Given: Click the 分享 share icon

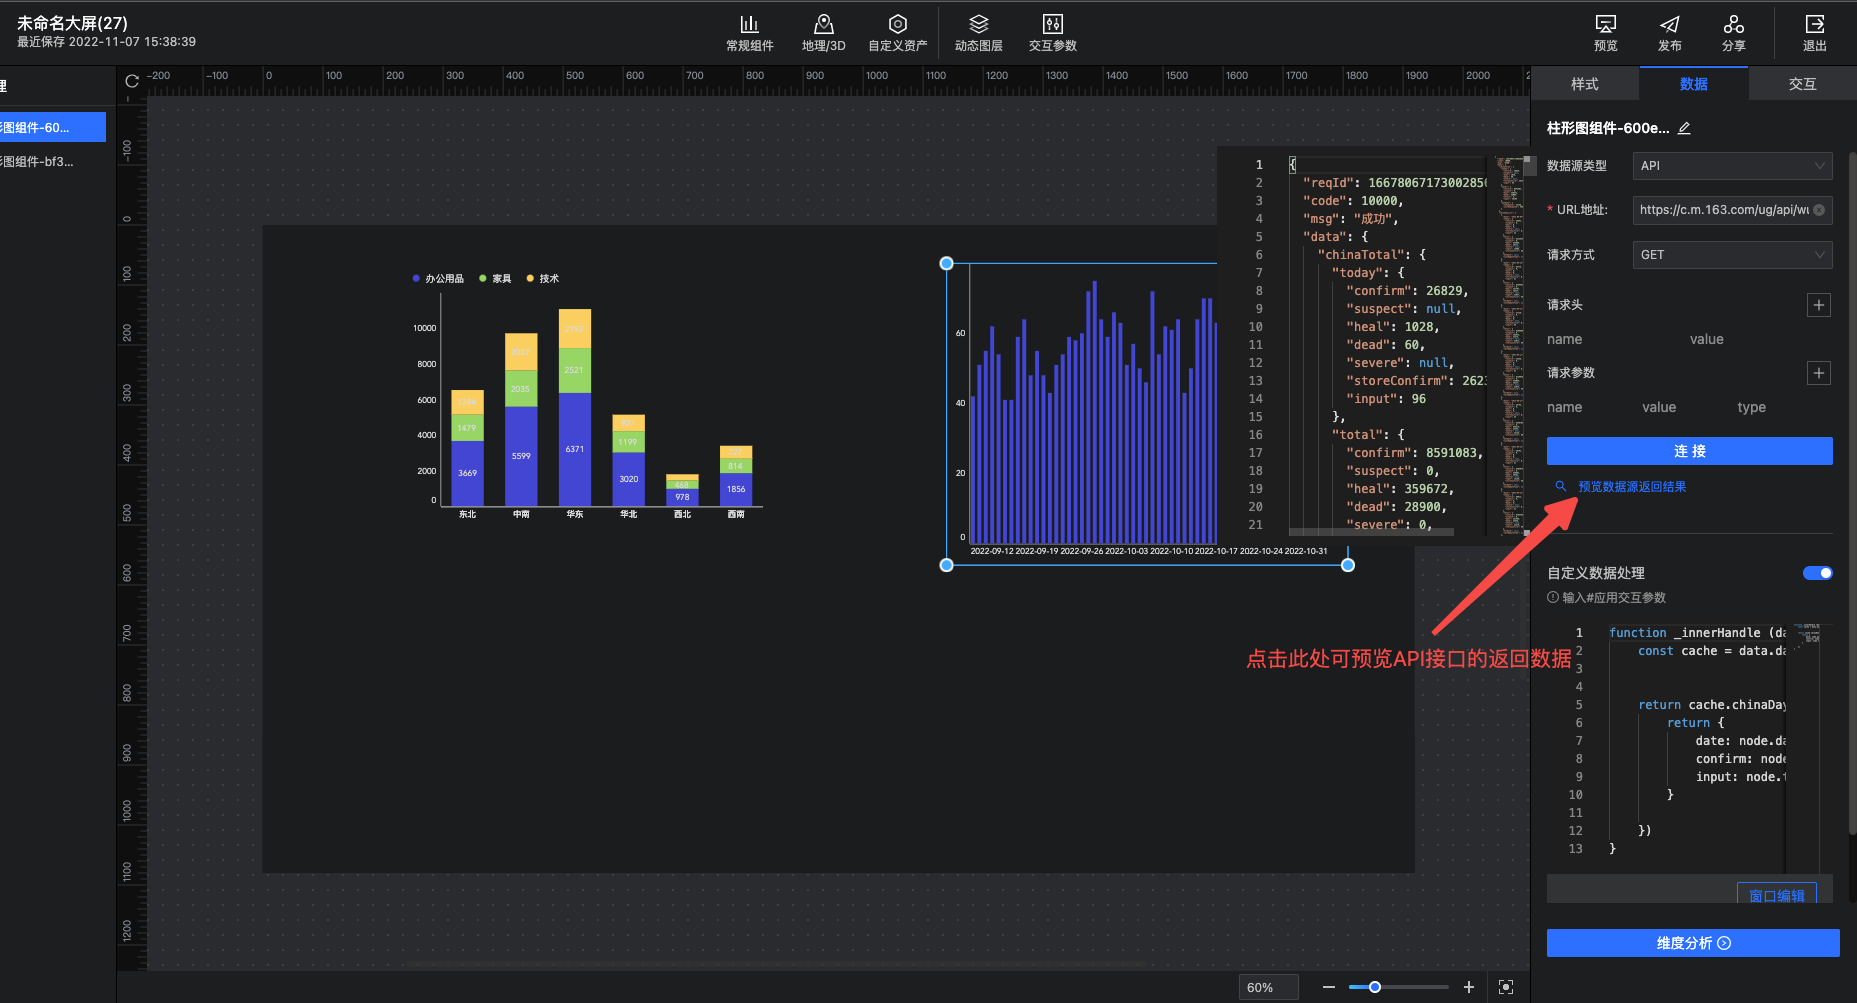Looking at the screenshot, I should click(x=1733, y=33).
